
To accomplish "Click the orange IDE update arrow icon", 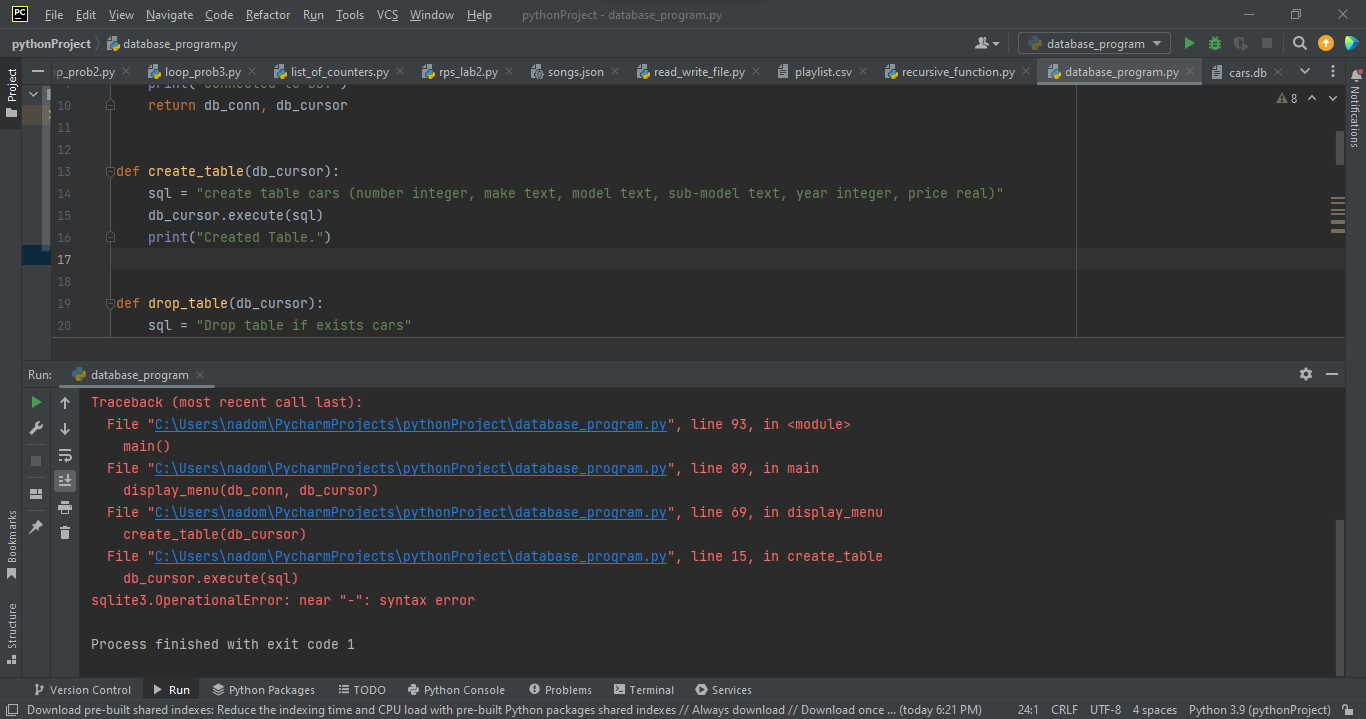I will [1325, 43].
